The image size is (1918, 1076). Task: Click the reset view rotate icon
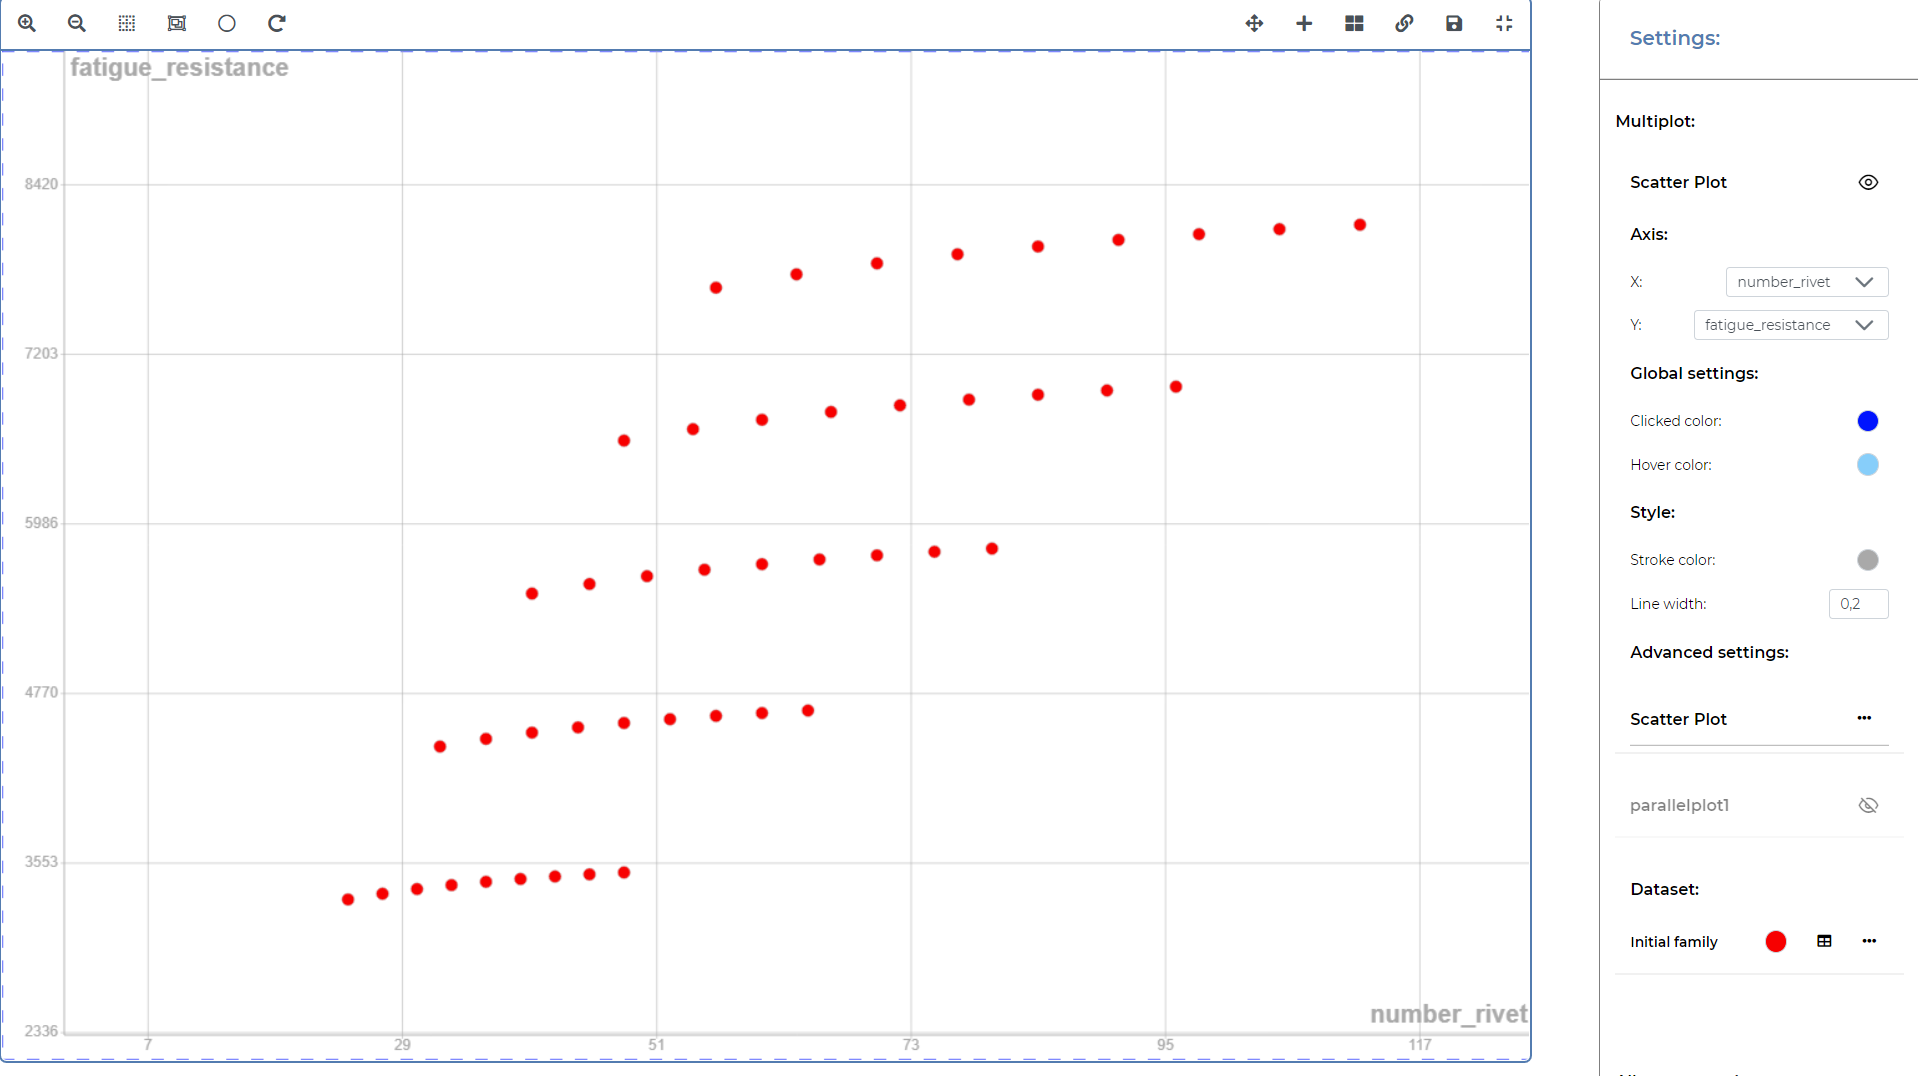277,23
